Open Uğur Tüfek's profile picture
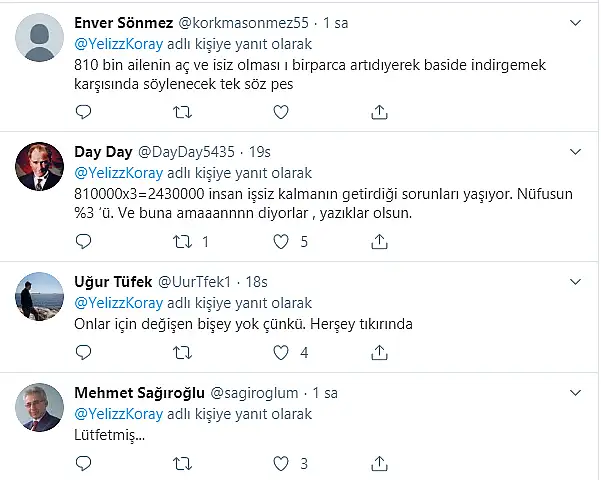Image resolution: width=601 pixels, height=480 pixels. click(x=41, y=298)
